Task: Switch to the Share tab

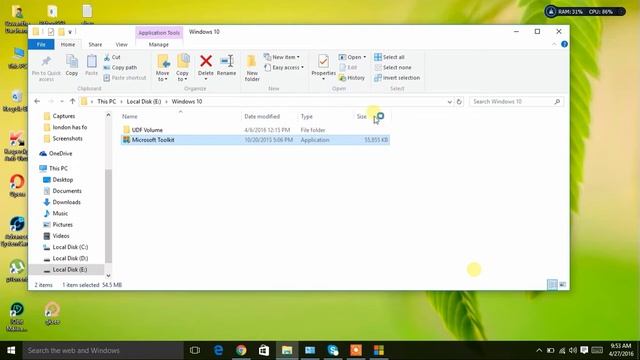Action: click(95, 44)
